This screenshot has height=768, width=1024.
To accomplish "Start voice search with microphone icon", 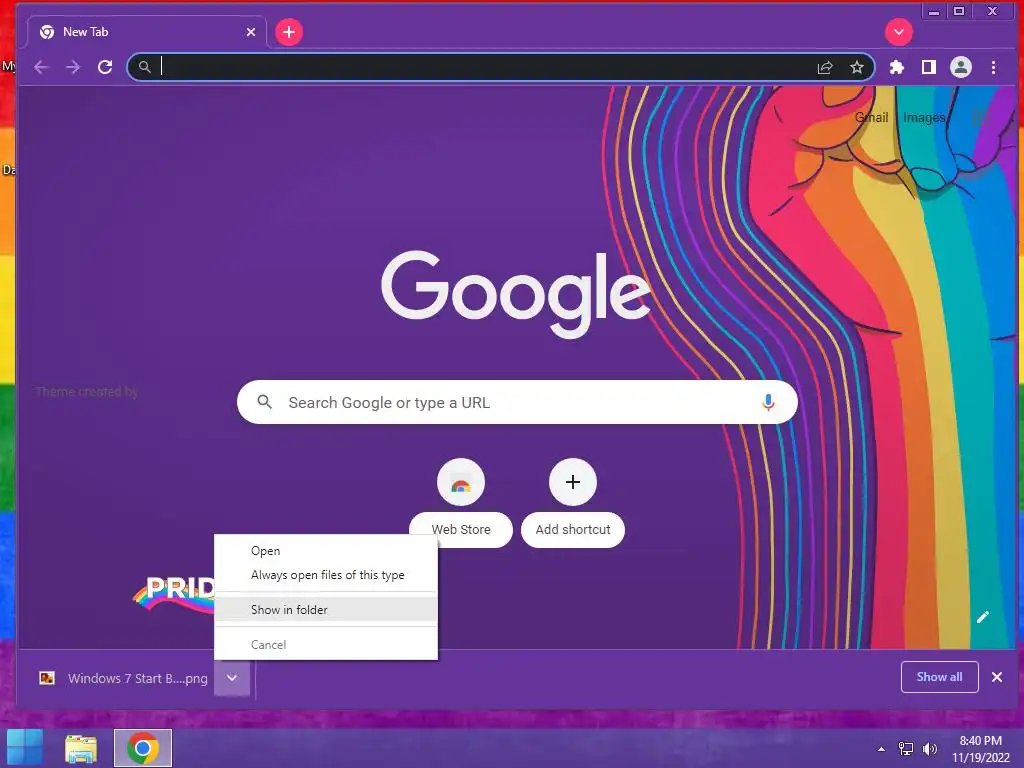I will coord(768,402).
